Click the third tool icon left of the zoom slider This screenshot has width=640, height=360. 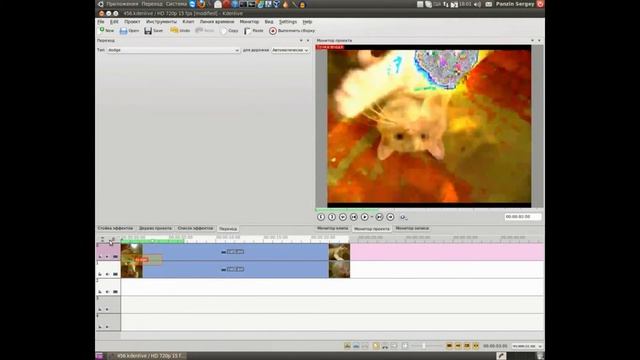[x=365, y=346]
